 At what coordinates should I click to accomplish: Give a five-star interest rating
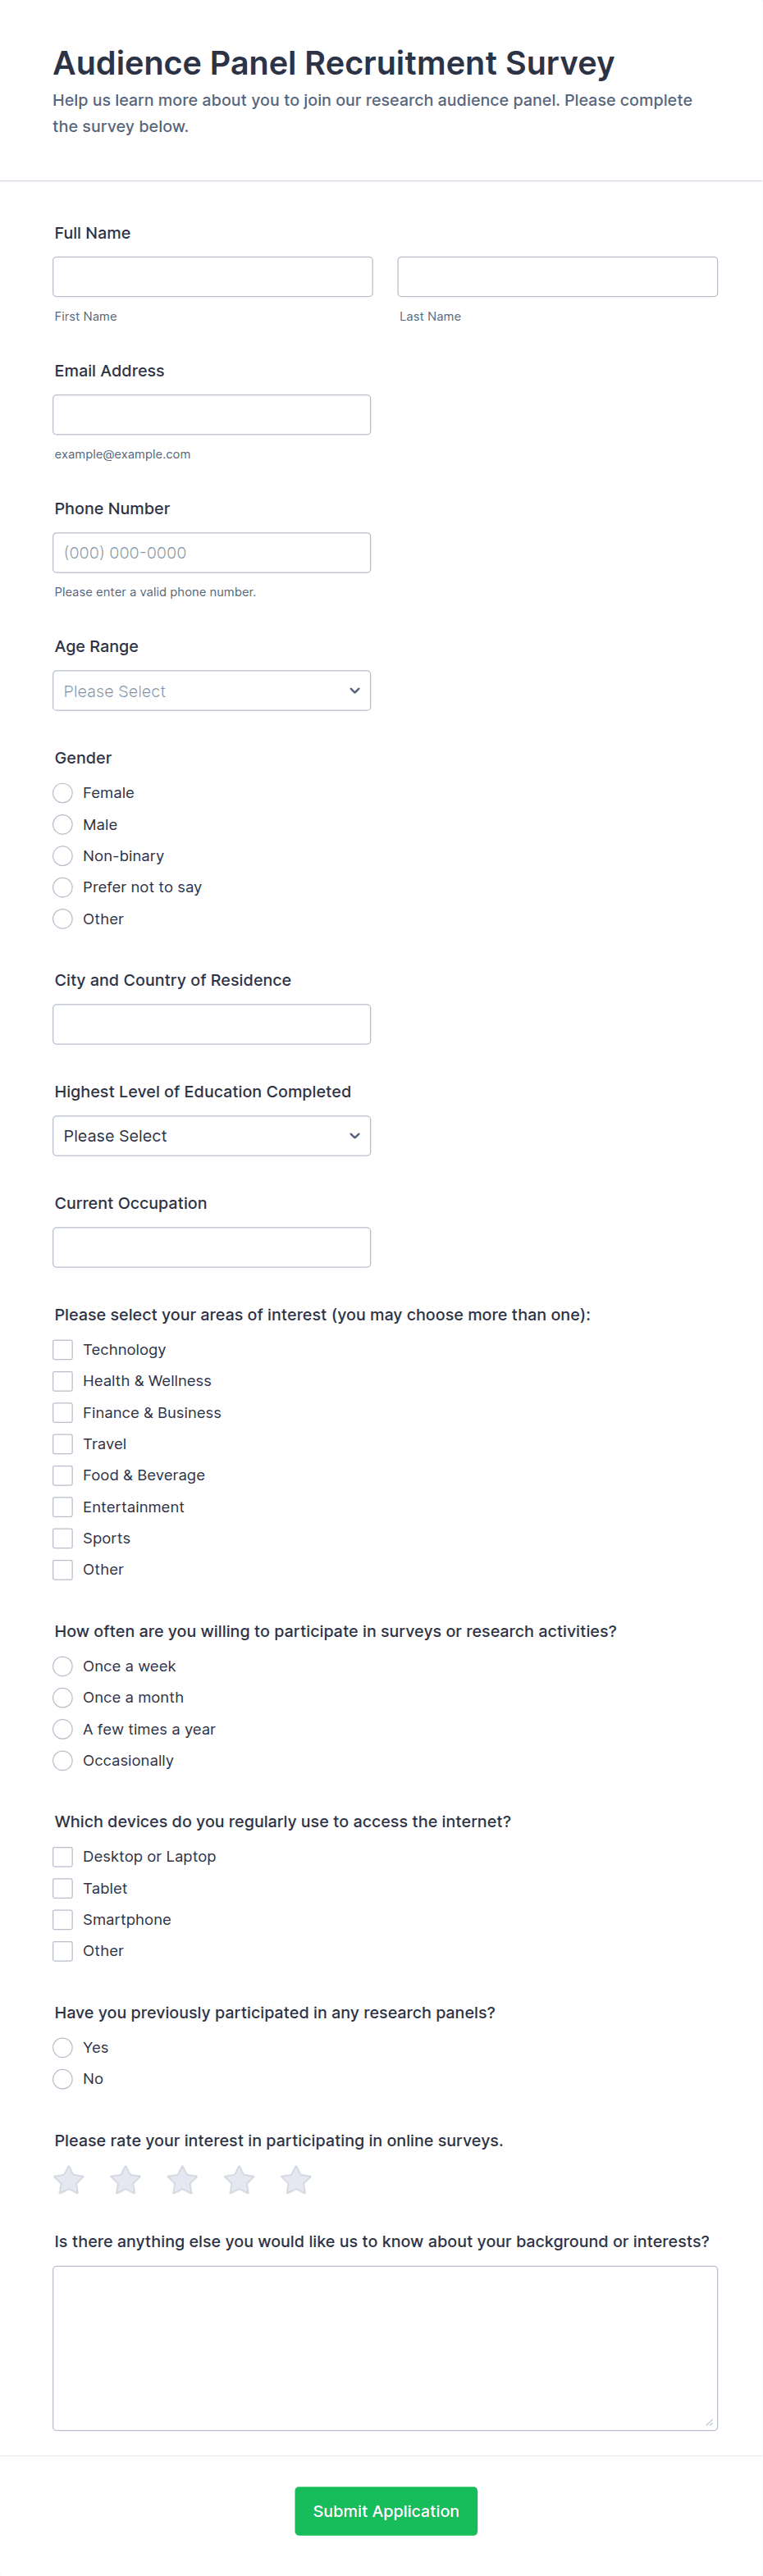coord(296,2180)
